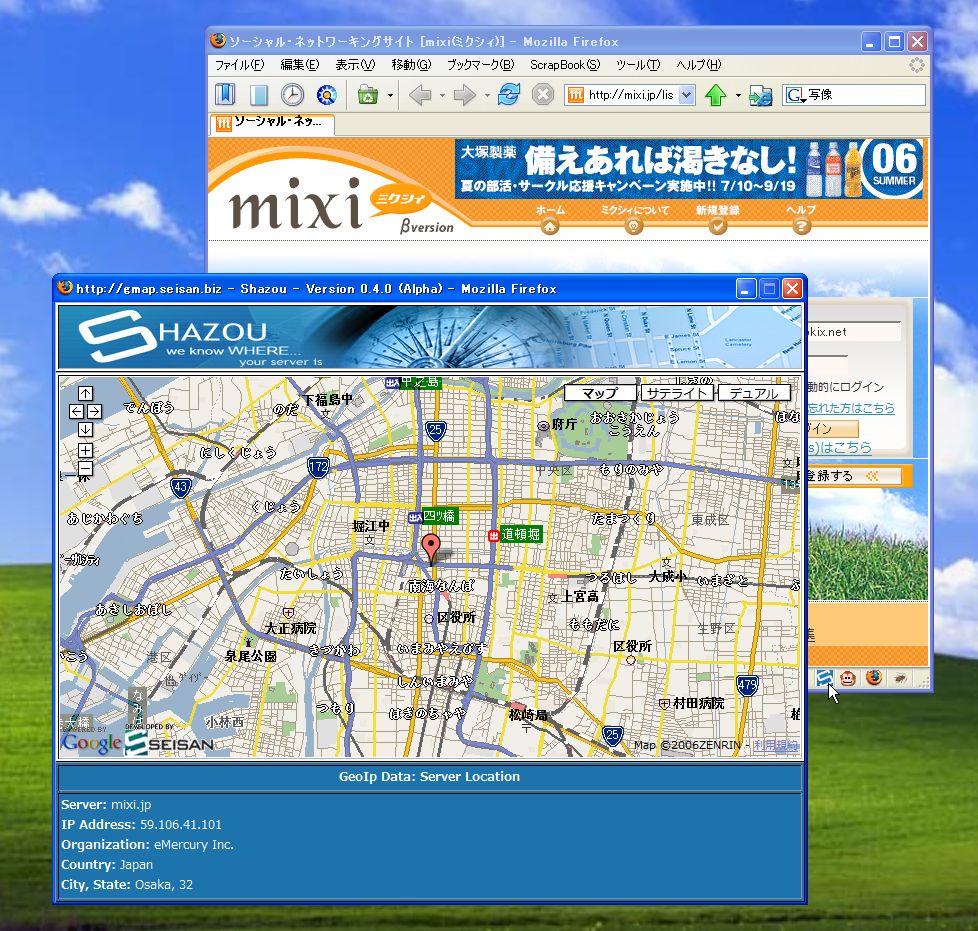The height and width of the screenshot is (931, 978).
Task: Open the ScrapBook folder dropdown arrow in mixi toolbar
Action: tap(390, 95)
